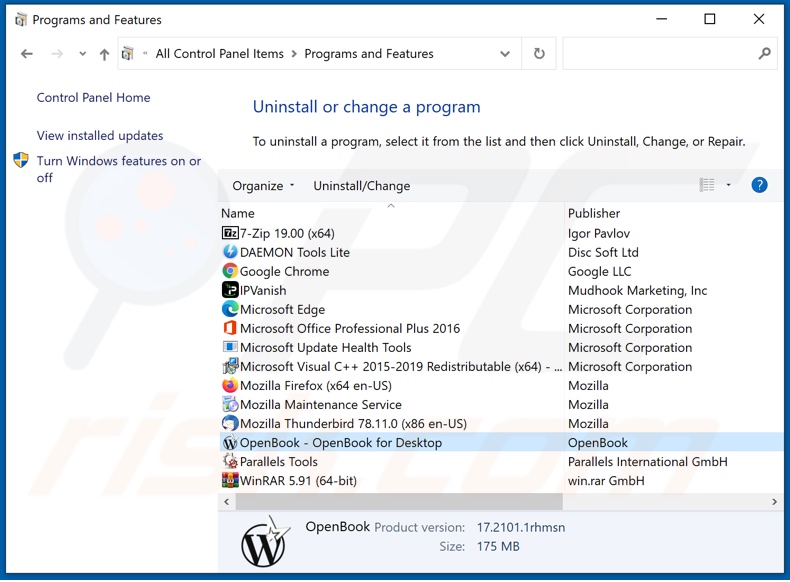Click Uninstall/Change toolbar button
Image resolution: width=790 pixels, height=582 pixels.
point(362,186)
